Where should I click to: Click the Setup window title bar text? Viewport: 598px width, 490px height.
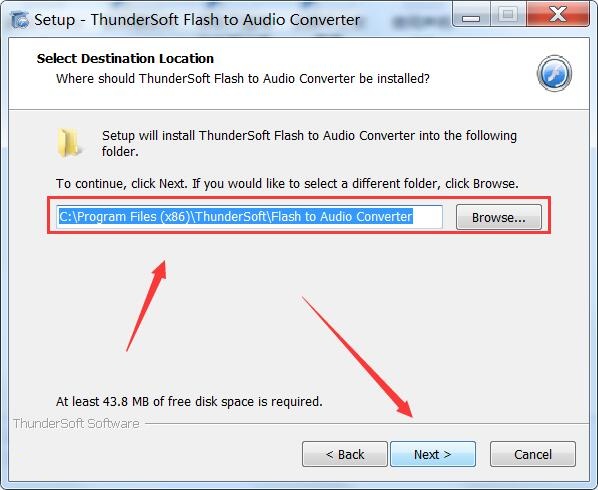click(x=197, y=20)
